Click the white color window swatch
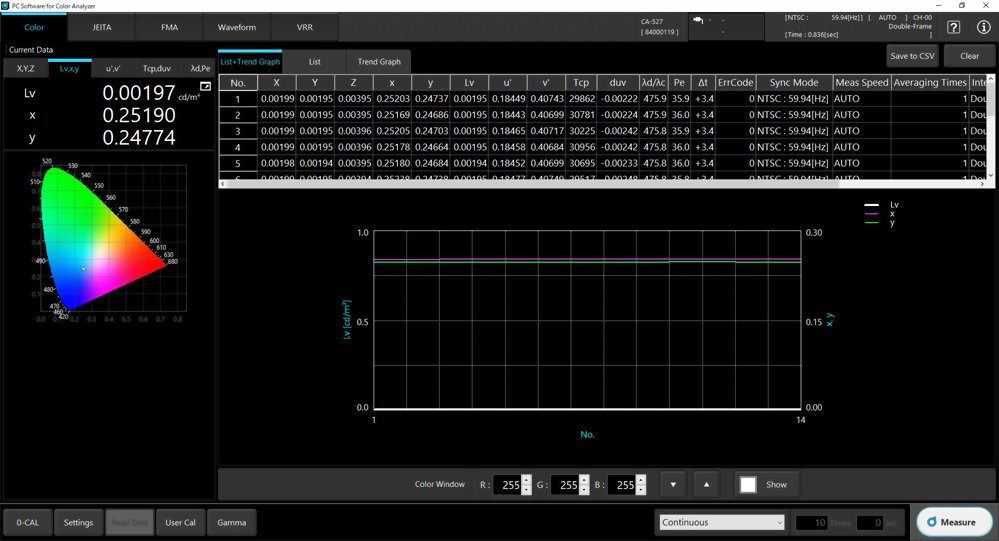Image resolution: width=999 pixels, height=541 pixels. [x=748, y=485]
